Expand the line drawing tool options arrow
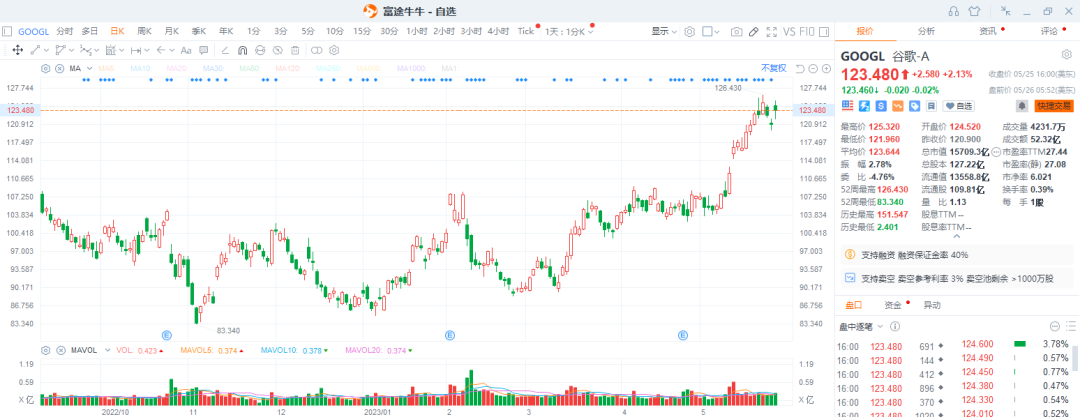 (46, 50)
